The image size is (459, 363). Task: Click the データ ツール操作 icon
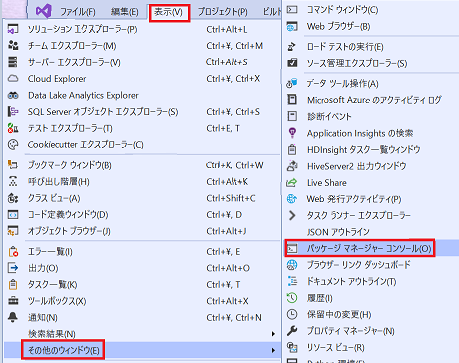[x=292, y=83]
